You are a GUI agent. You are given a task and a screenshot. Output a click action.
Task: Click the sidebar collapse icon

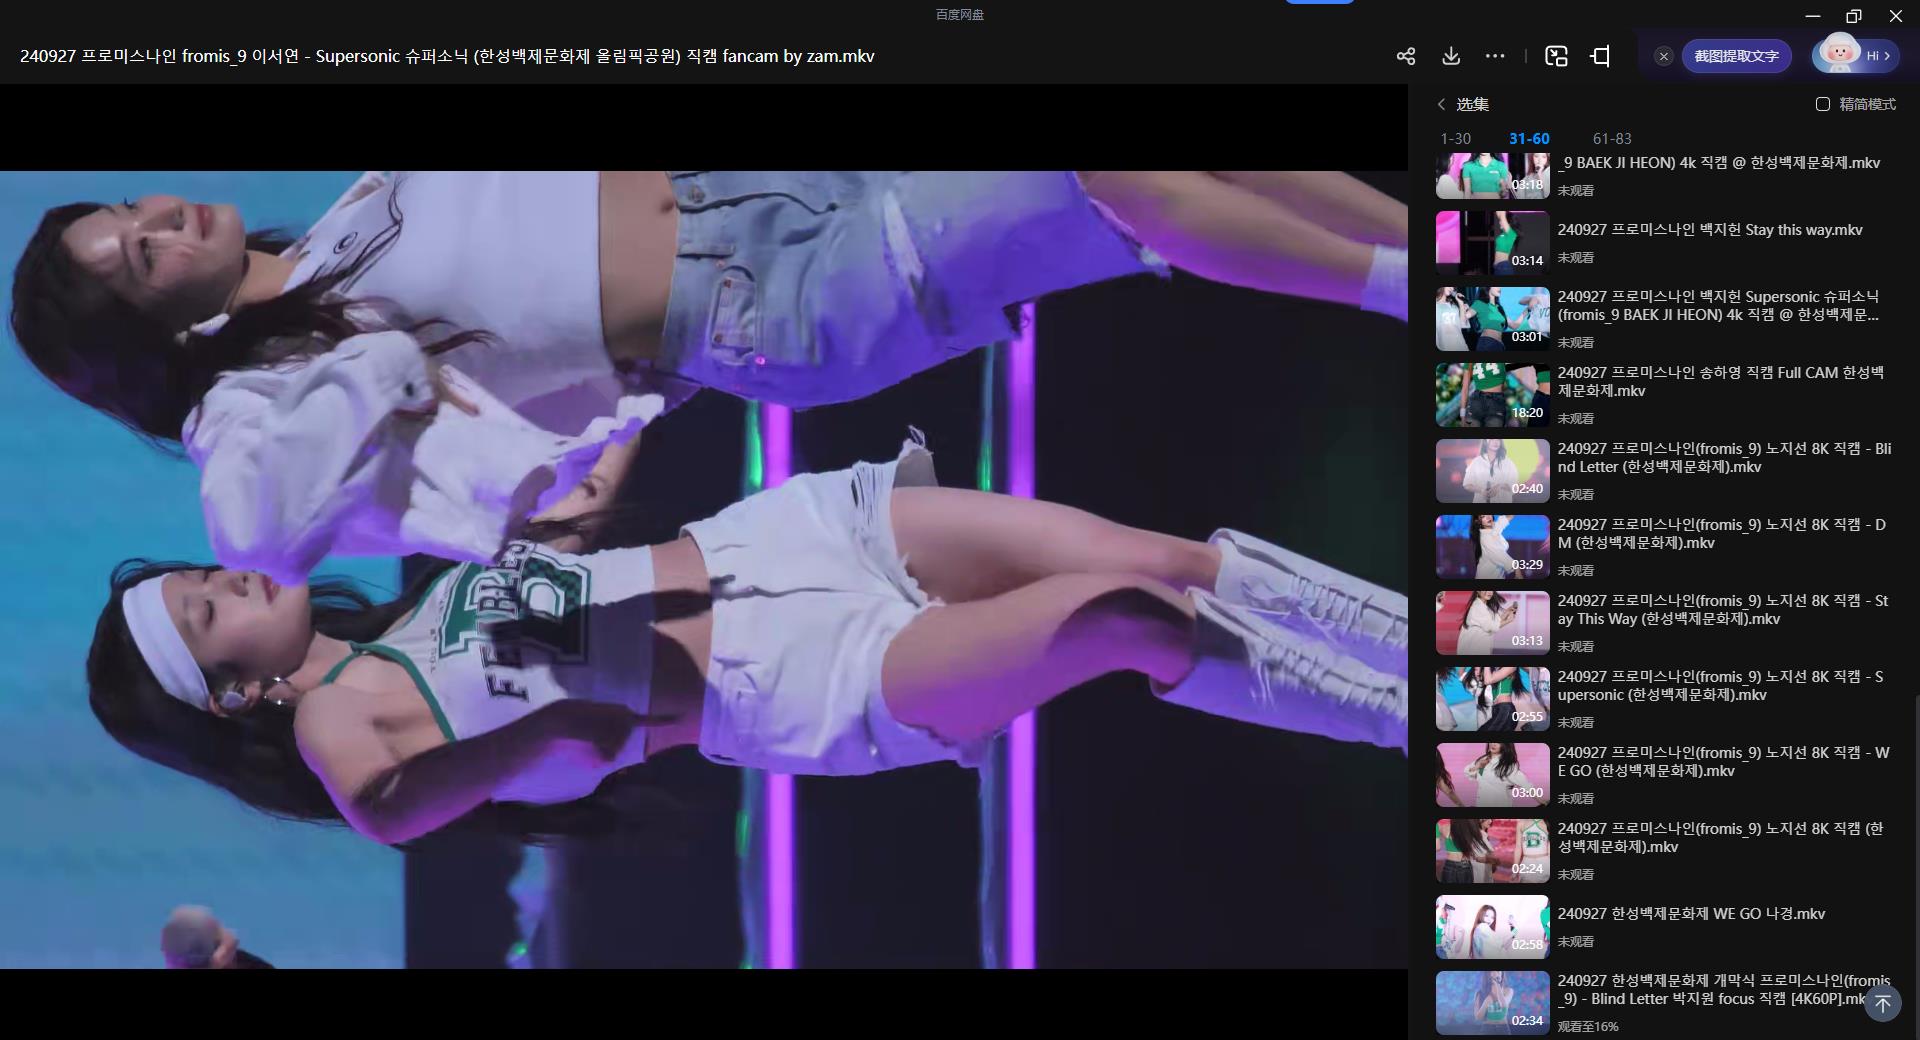(x=1601, y=56)
